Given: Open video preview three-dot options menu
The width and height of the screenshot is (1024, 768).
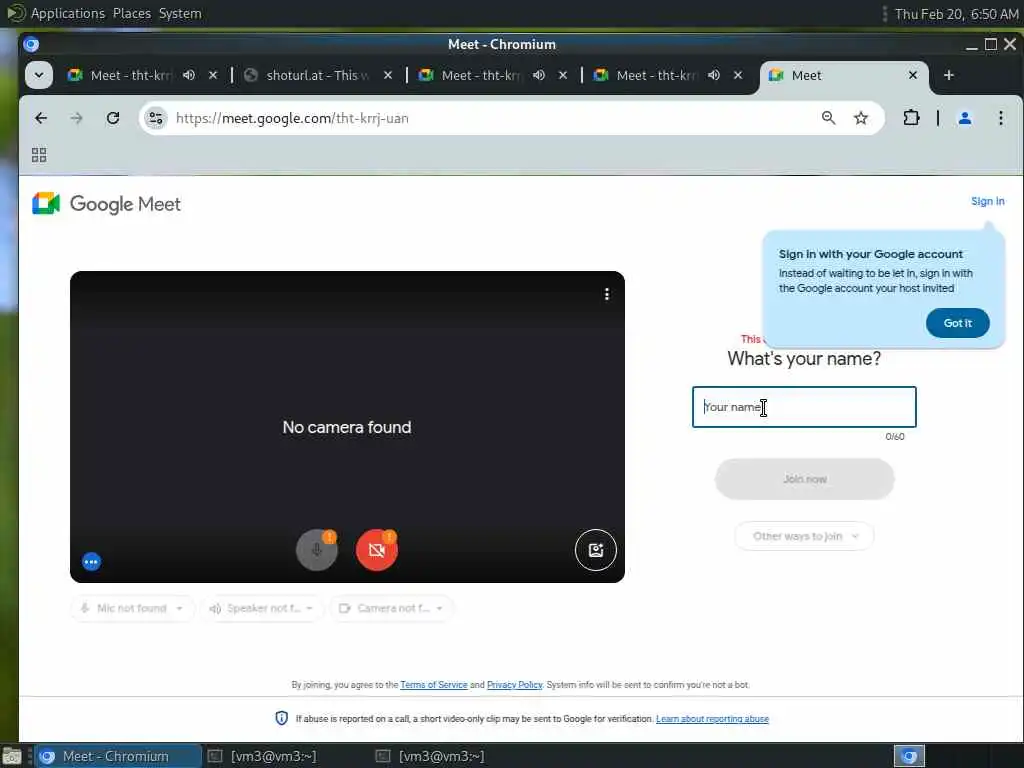Looking at the screenshot, I should point(607,295).
